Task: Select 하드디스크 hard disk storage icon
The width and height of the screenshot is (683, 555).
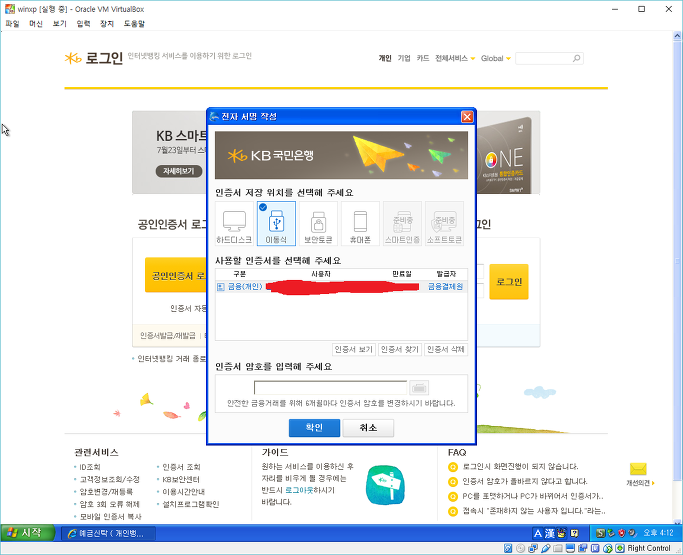Action: point(234,223)
